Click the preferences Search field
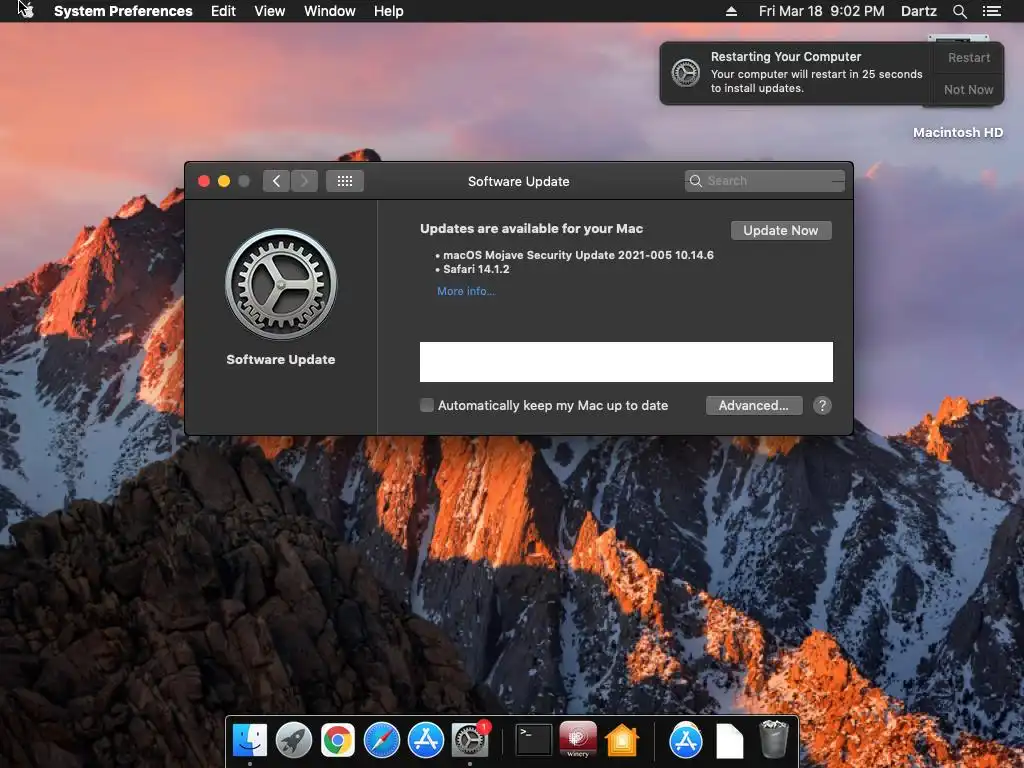 [x=765, y=181]
